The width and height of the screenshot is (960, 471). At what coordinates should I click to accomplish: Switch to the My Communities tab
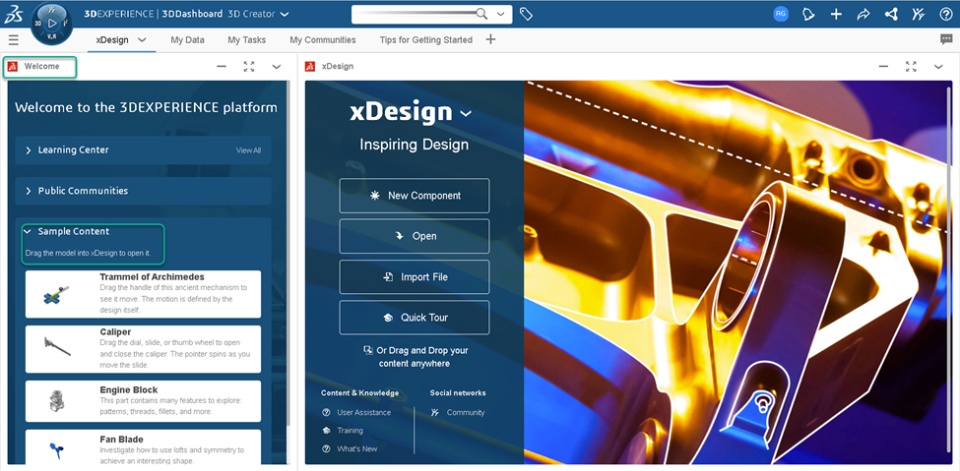323,40
